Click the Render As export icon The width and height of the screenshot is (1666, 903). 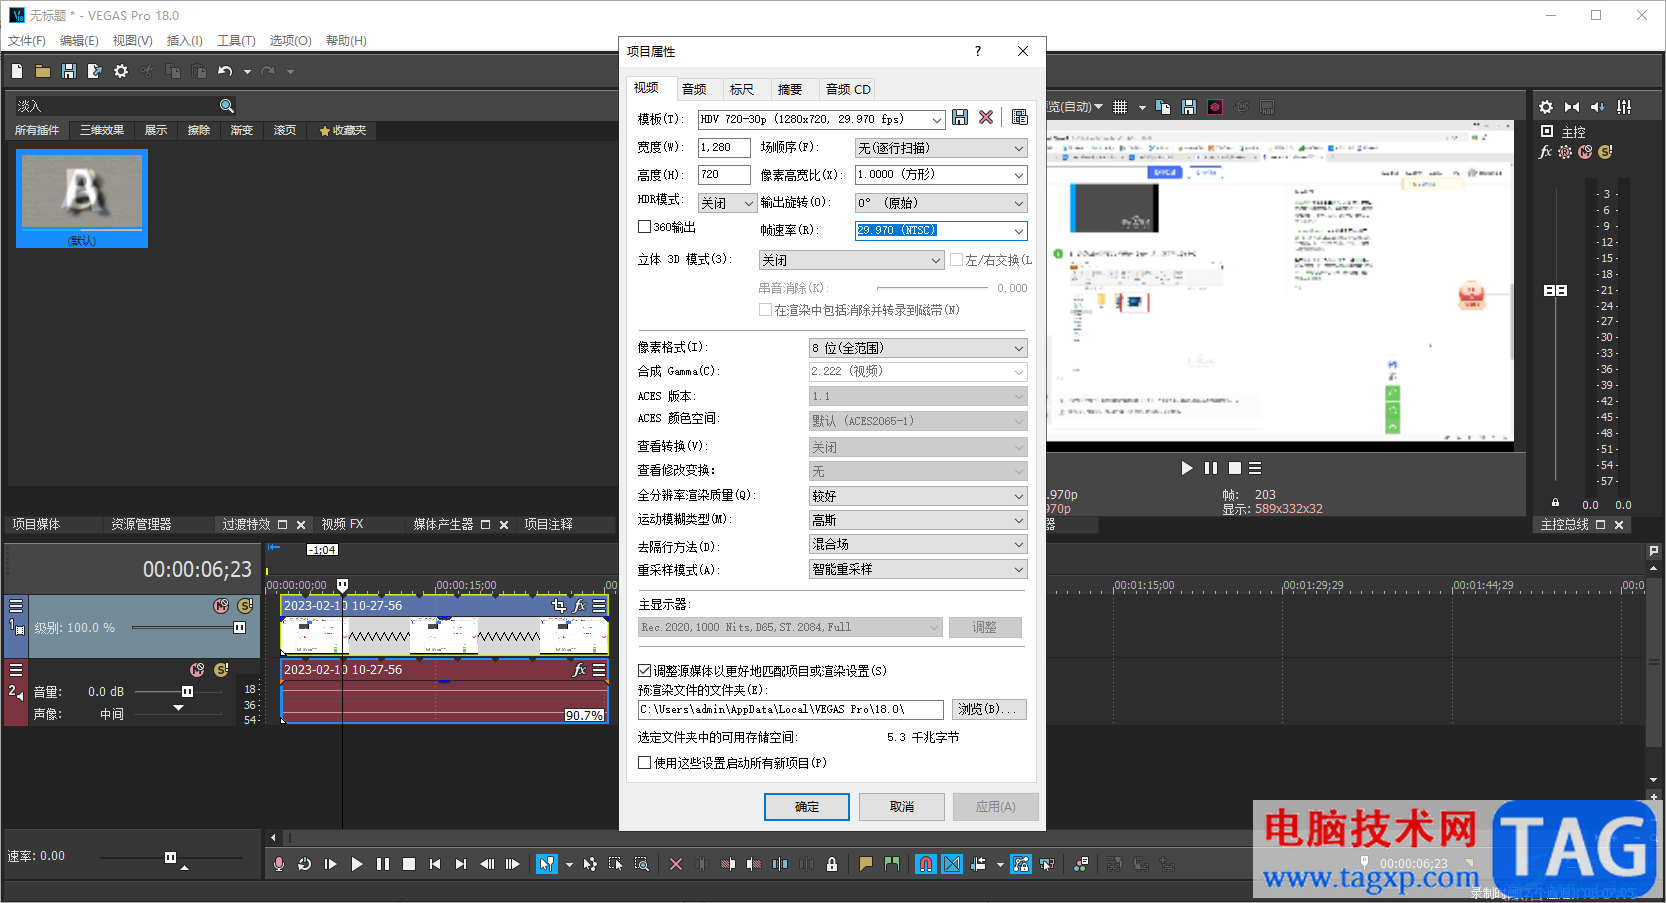(95, 71)
